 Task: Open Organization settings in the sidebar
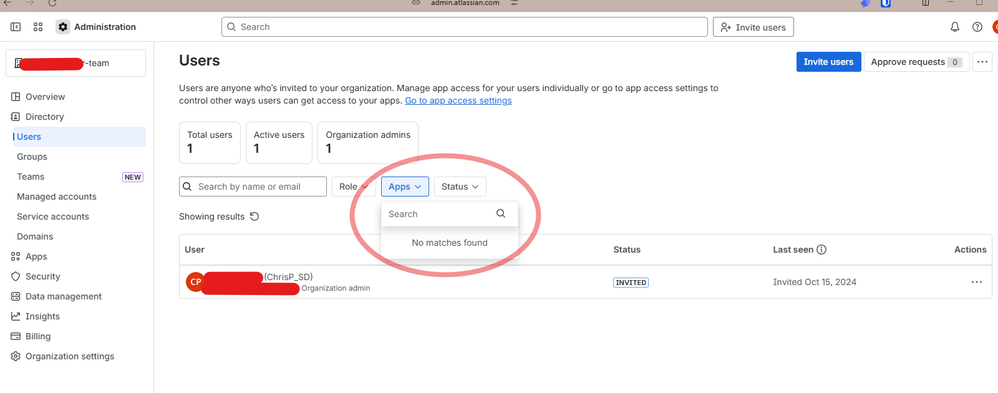pos(70,356)
